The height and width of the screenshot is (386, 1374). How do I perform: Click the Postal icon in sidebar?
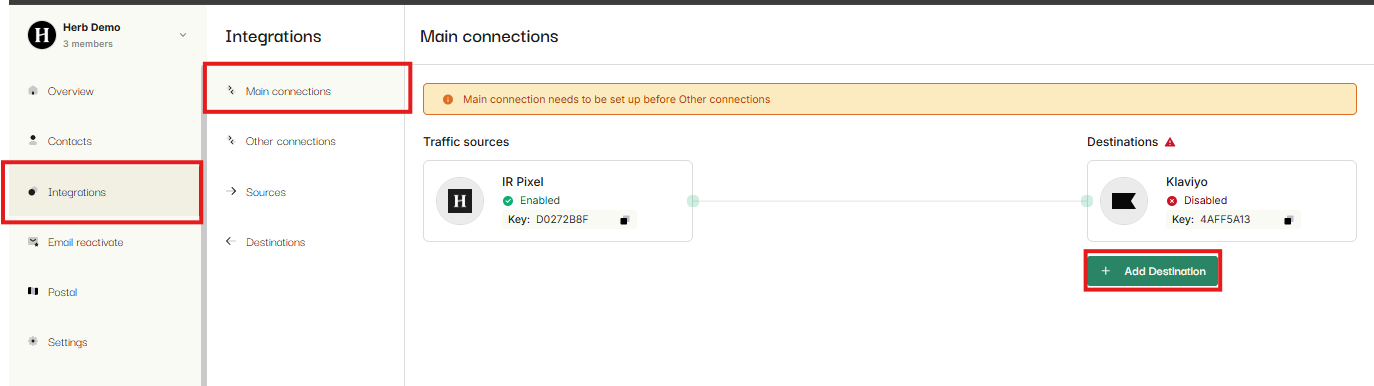33,292
